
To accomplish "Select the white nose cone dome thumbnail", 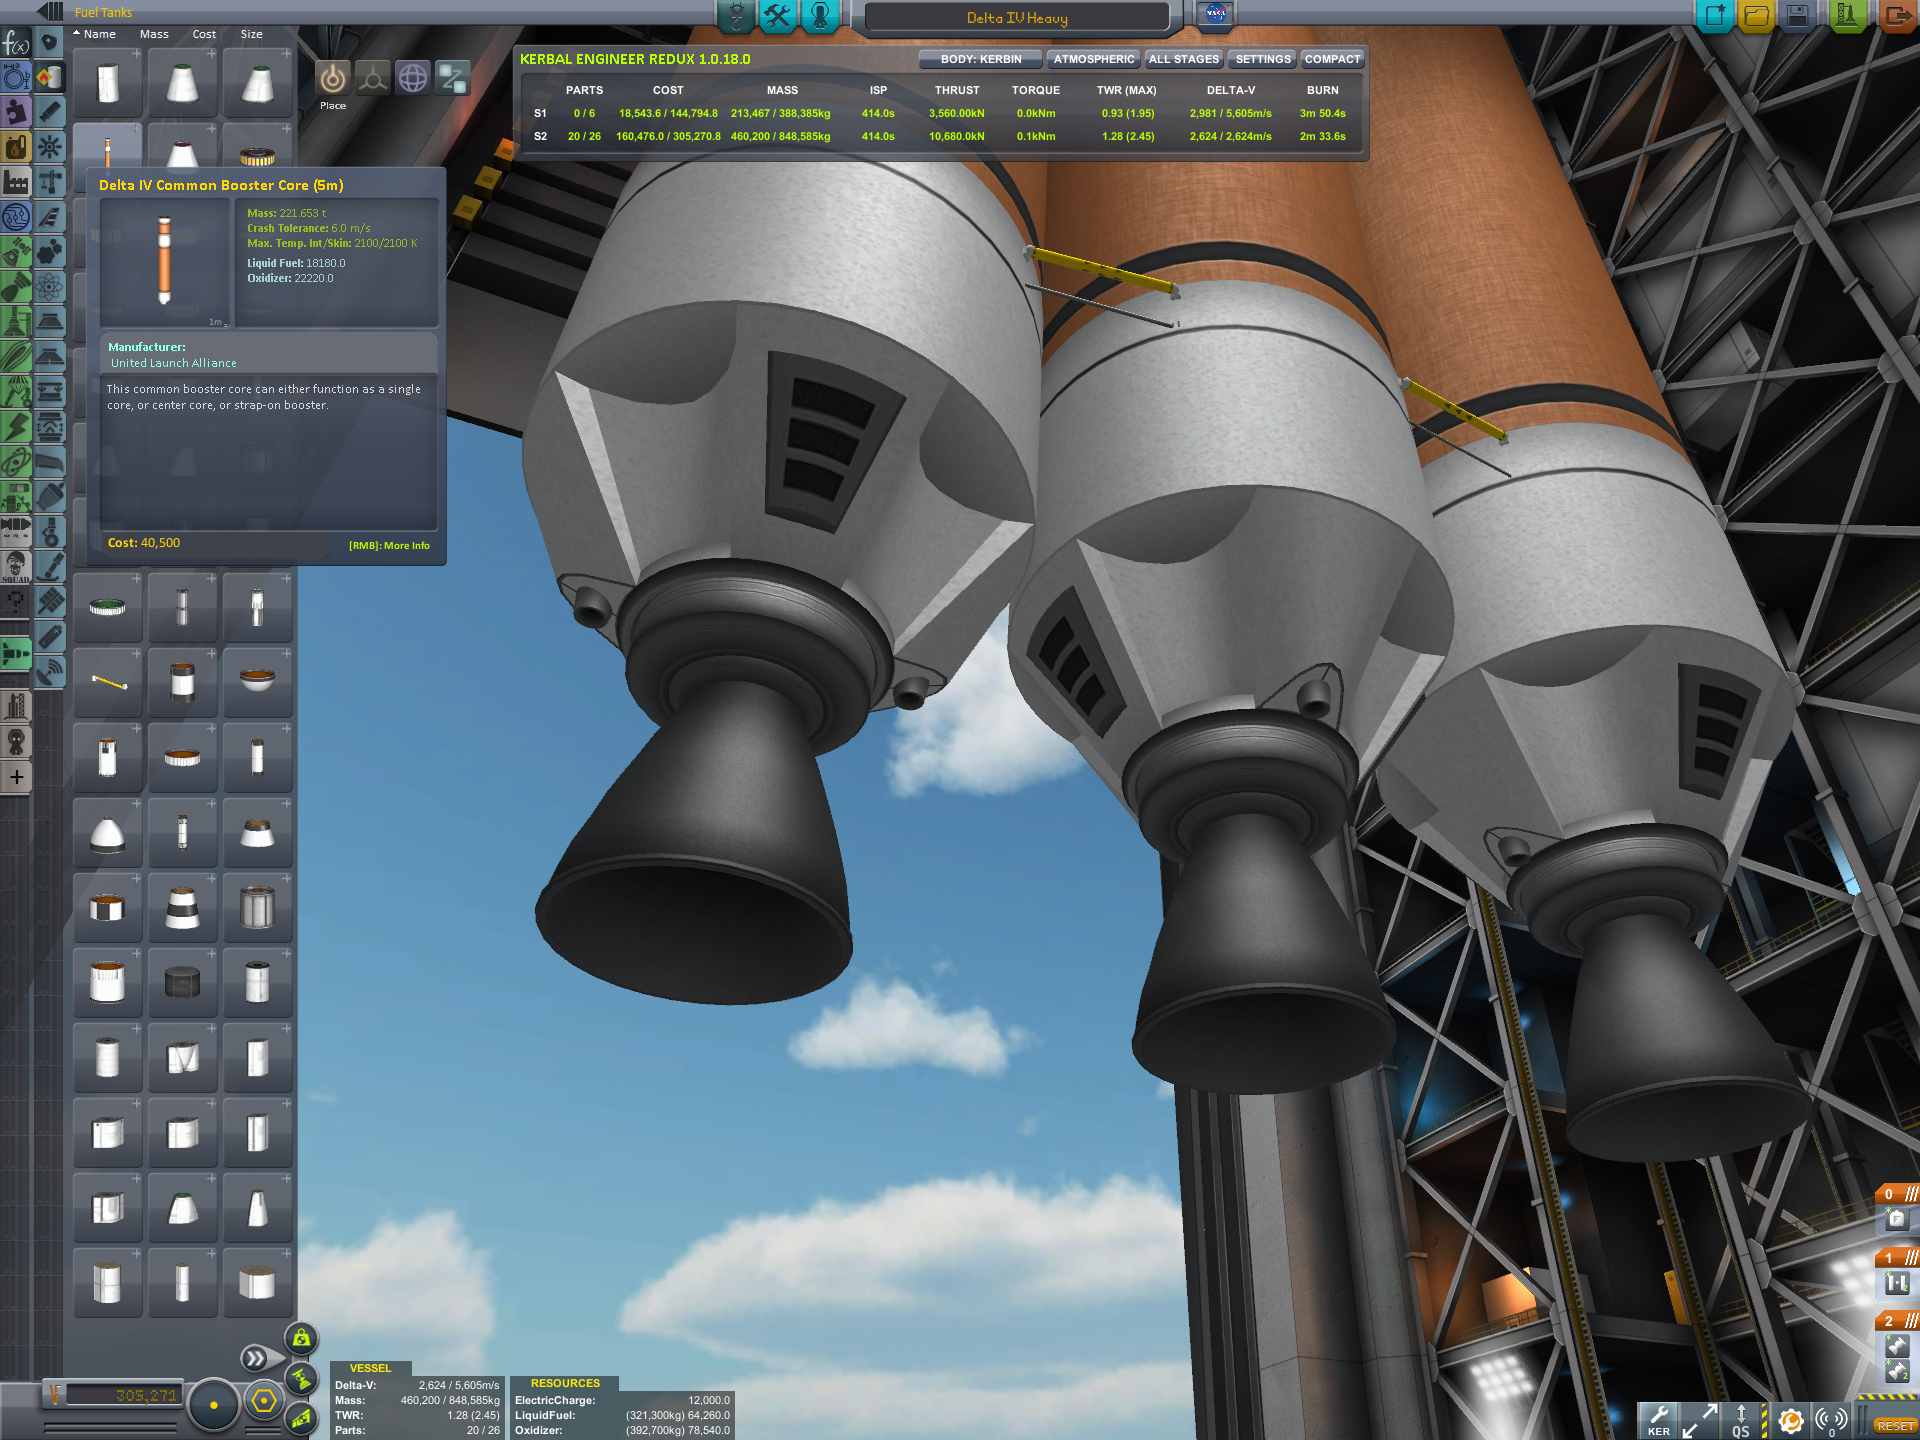I will click(108, 833).
